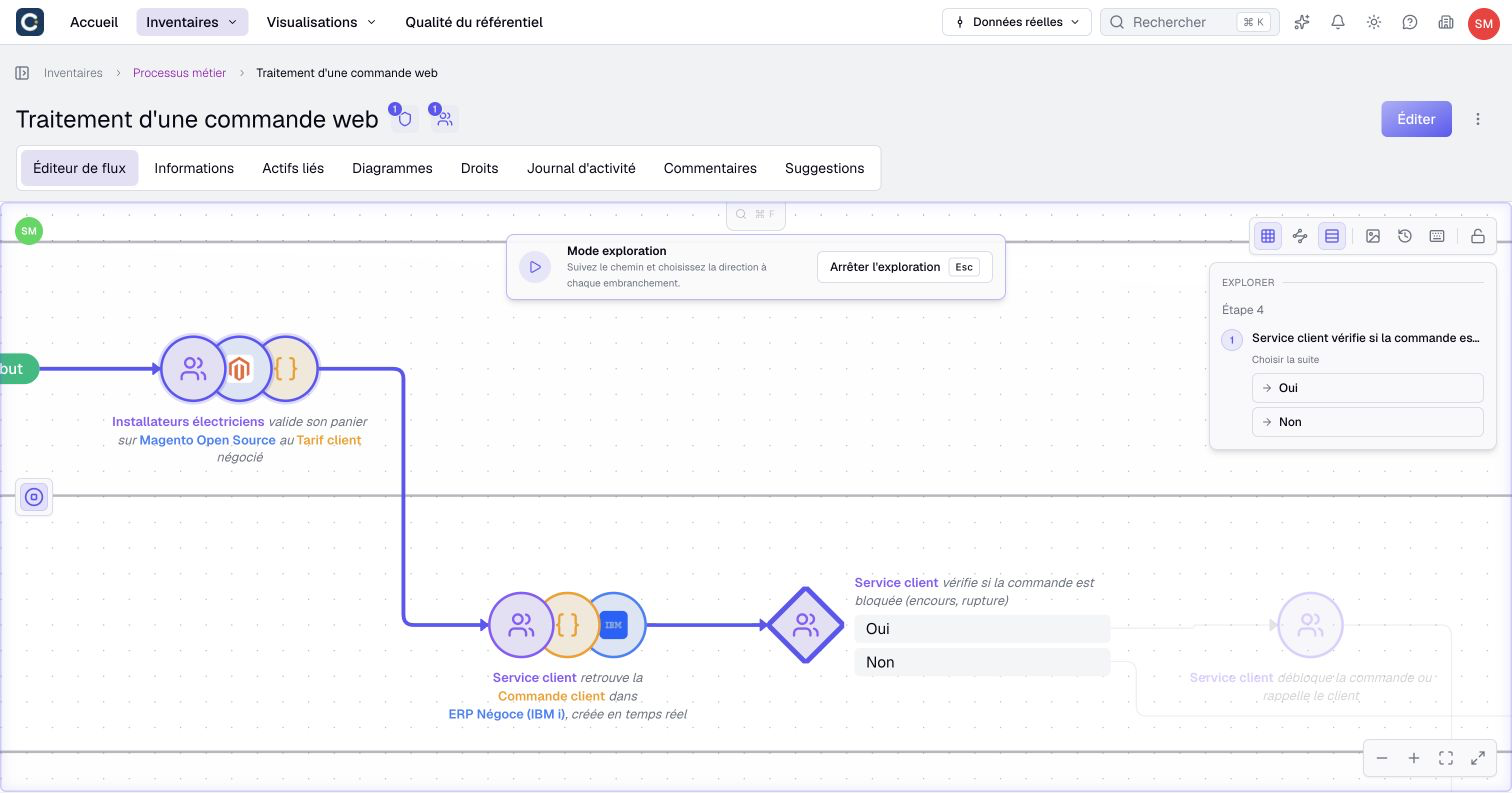
Task: Go to Processus métier breadcrumb
Action: (180, 73)
